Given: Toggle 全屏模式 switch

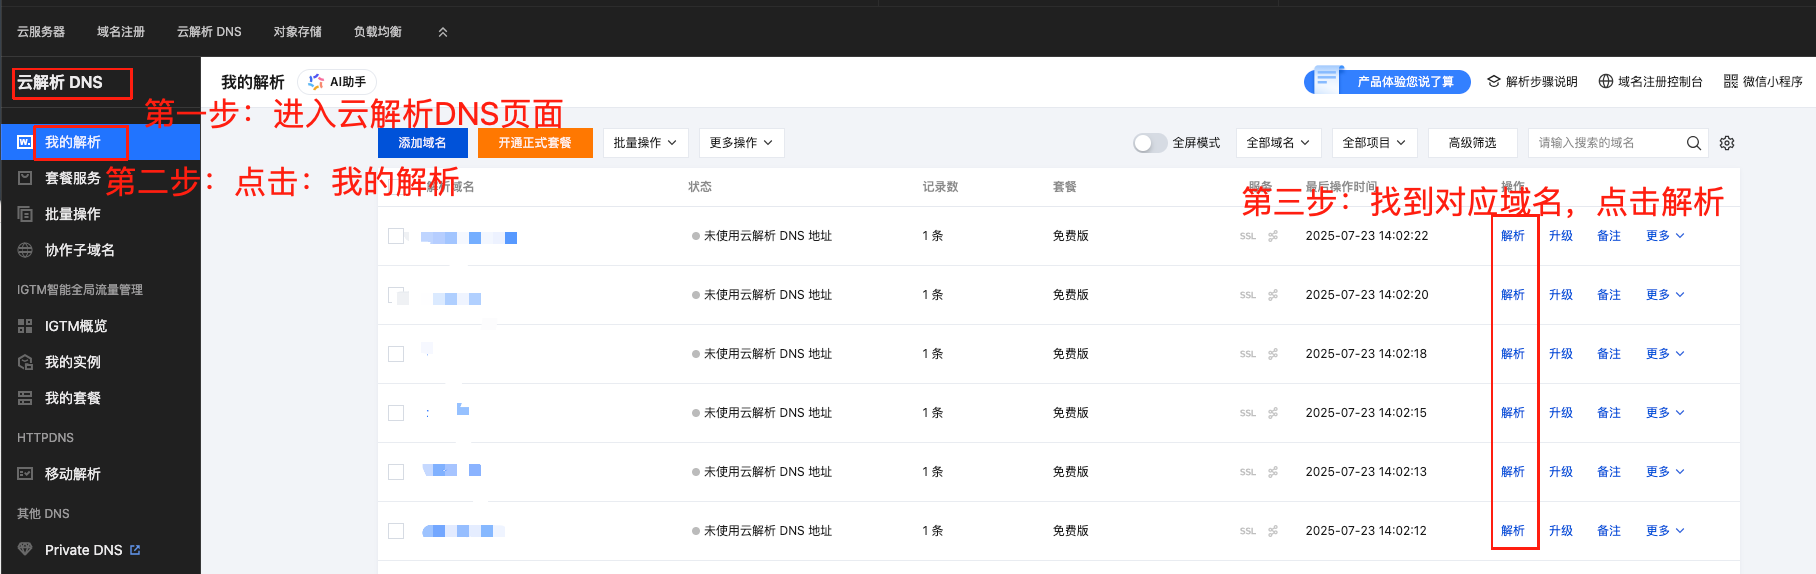Looking at the screenshot, I should pos(1150,143).
